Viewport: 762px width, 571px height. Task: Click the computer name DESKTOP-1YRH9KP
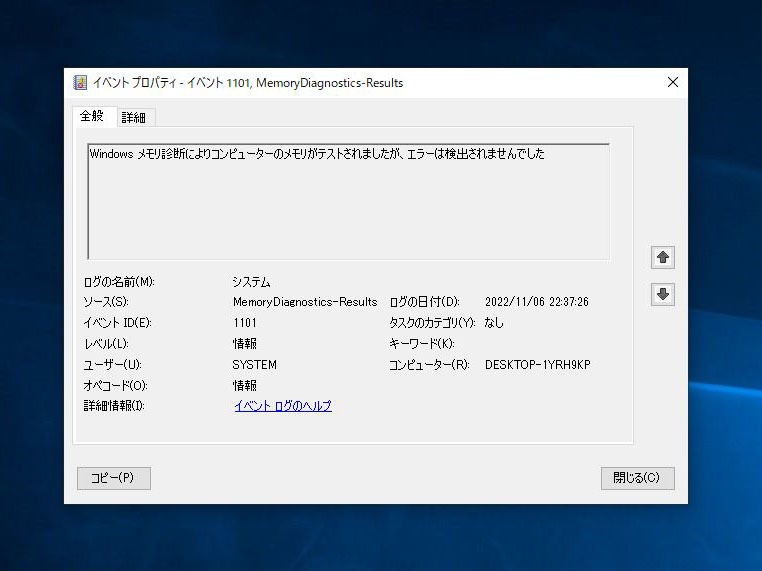(538, 364)
